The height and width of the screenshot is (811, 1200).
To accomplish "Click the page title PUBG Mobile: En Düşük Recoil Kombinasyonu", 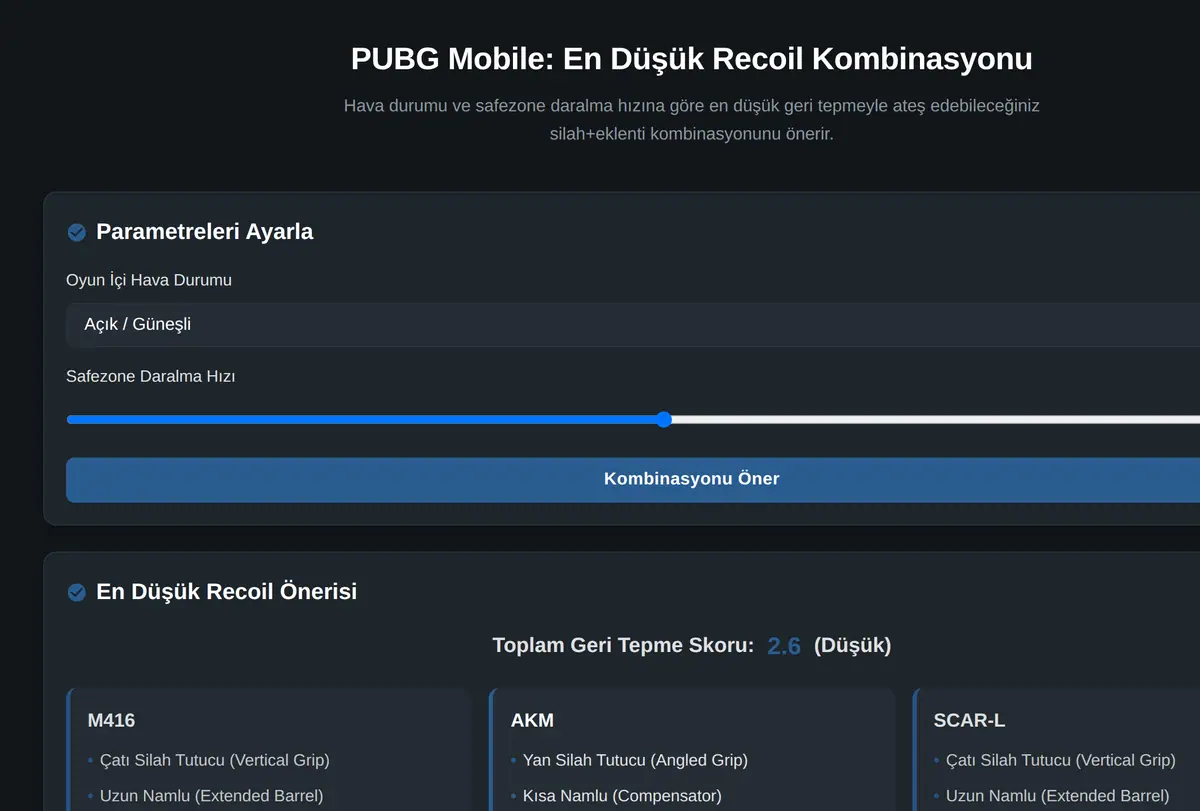I will [x=691, y=59].
